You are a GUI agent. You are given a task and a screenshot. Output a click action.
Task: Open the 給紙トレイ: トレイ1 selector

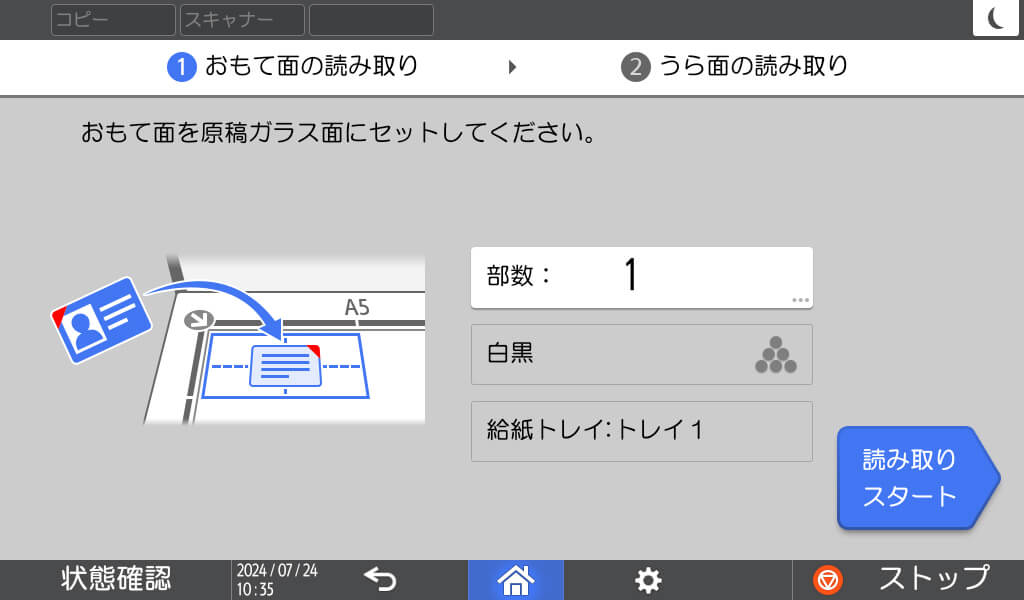tap(641, 431)
